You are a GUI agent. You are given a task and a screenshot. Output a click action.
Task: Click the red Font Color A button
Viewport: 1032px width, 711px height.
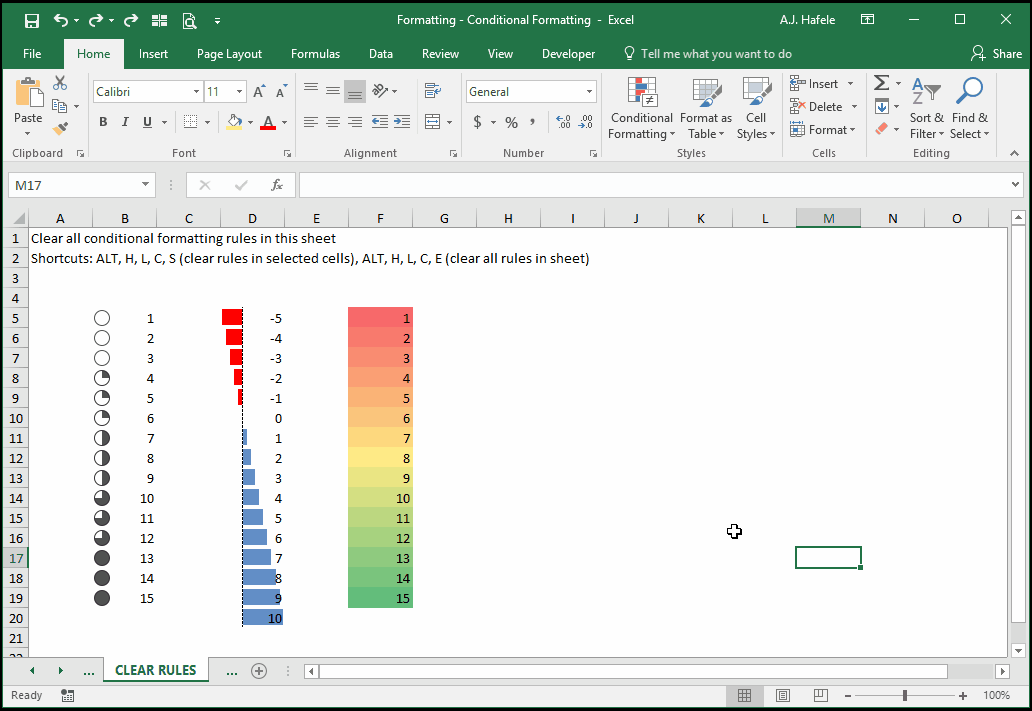point(268,122)
